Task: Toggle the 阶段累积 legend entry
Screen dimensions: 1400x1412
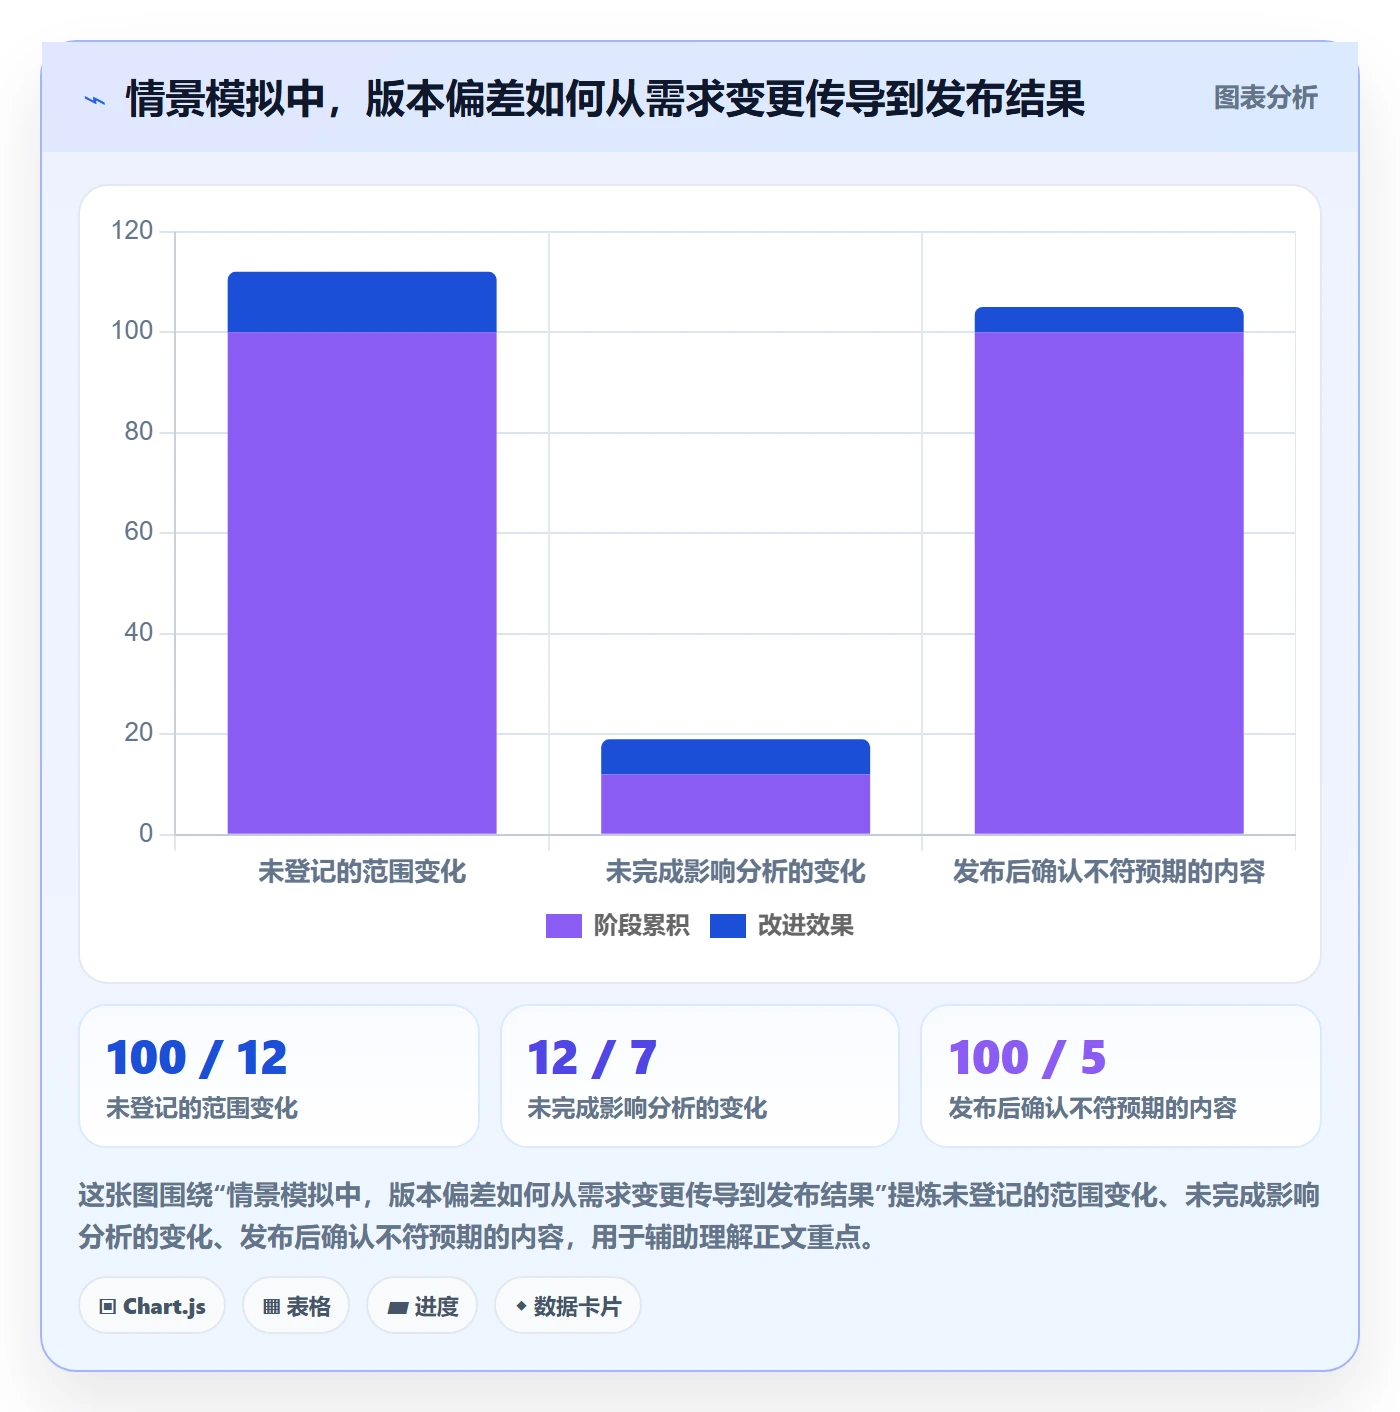Action: 617,926
